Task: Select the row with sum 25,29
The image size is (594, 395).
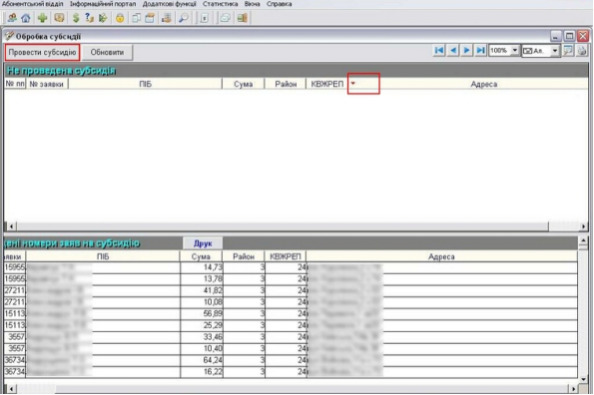Action: tap(291, 325)
